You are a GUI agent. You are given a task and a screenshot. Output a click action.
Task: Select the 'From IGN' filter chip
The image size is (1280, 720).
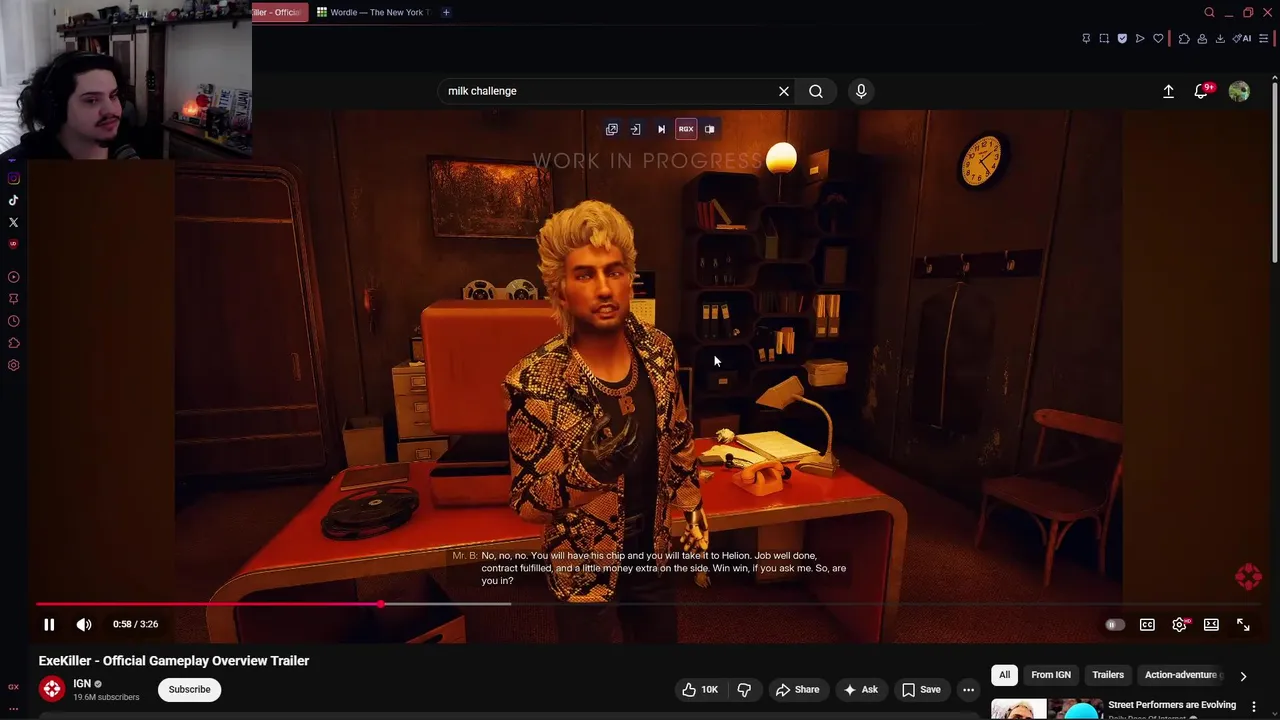[1051, 675]
